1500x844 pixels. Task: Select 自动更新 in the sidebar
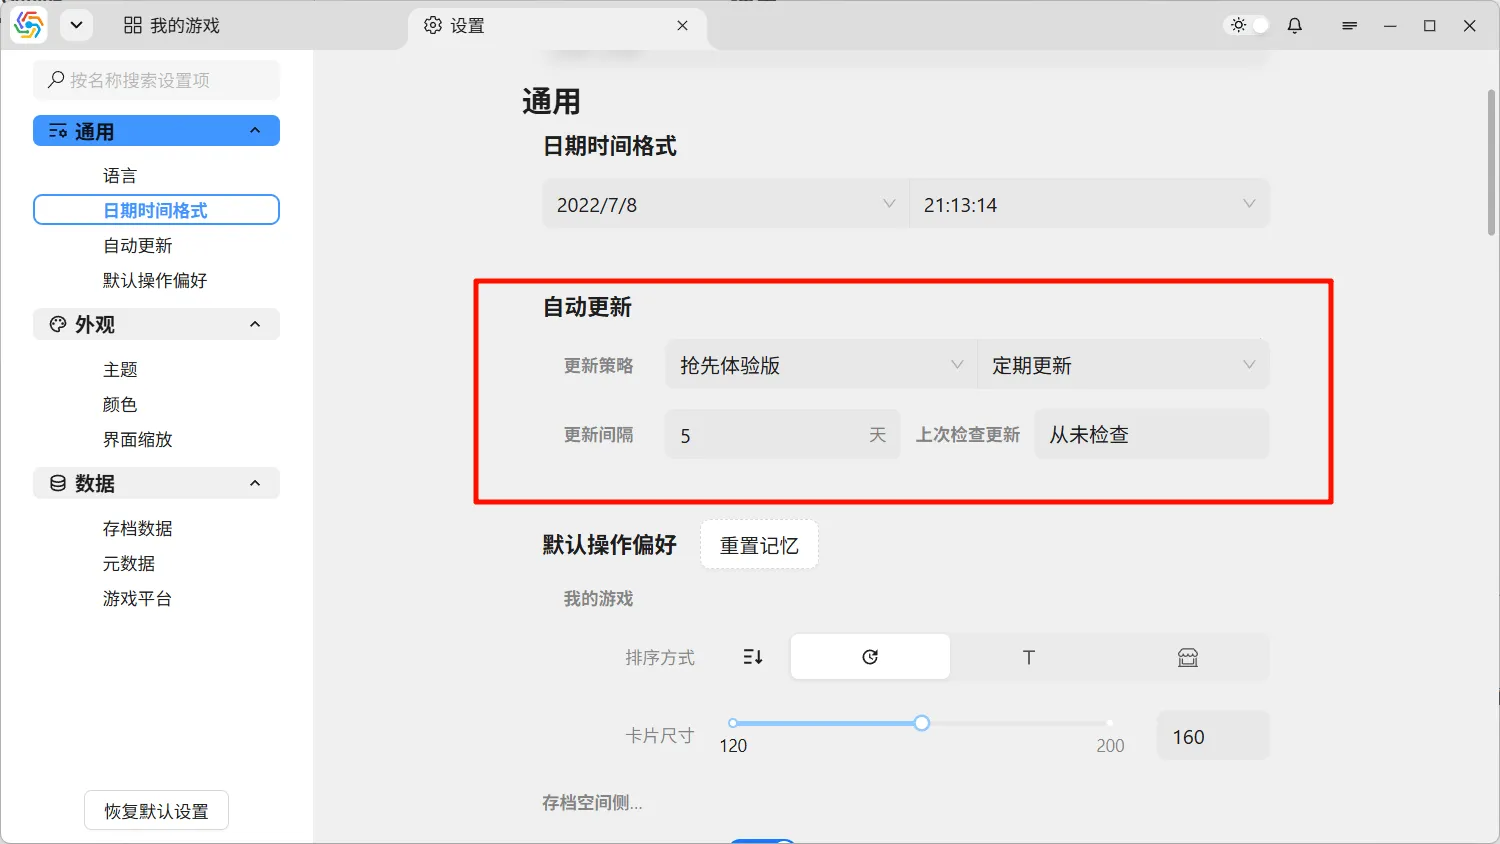point(138,246)
